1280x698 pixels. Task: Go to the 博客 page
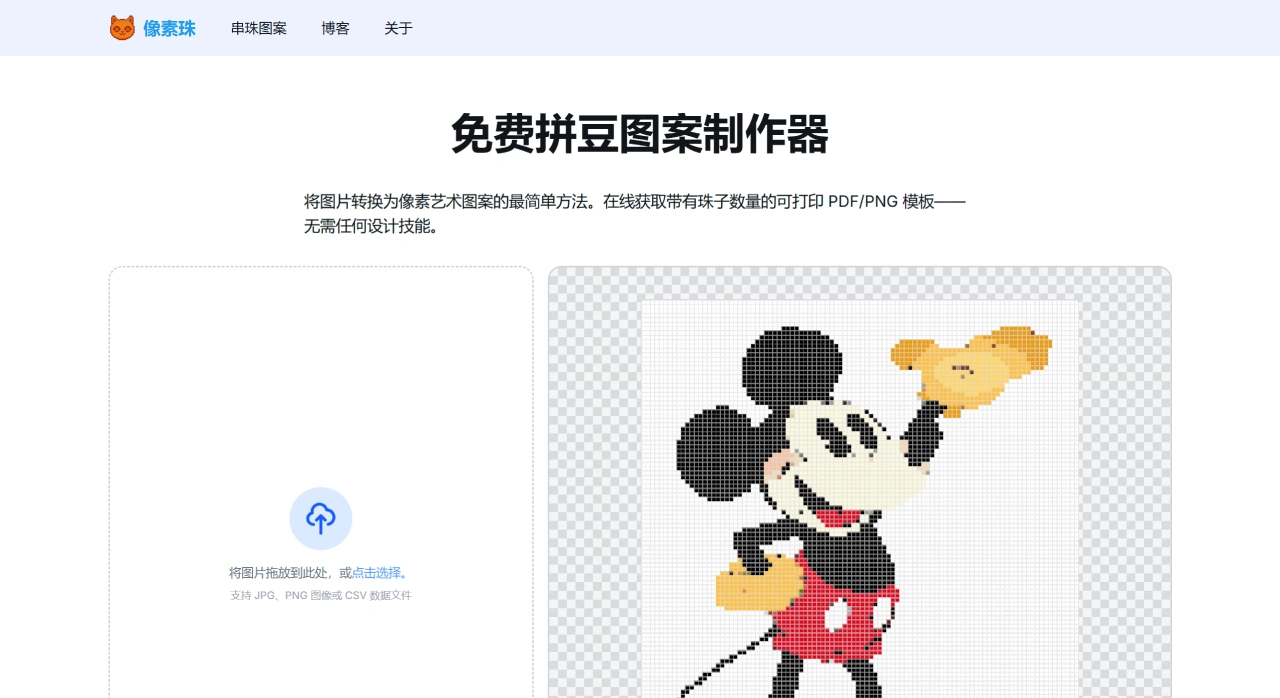(x=335, y=28)
